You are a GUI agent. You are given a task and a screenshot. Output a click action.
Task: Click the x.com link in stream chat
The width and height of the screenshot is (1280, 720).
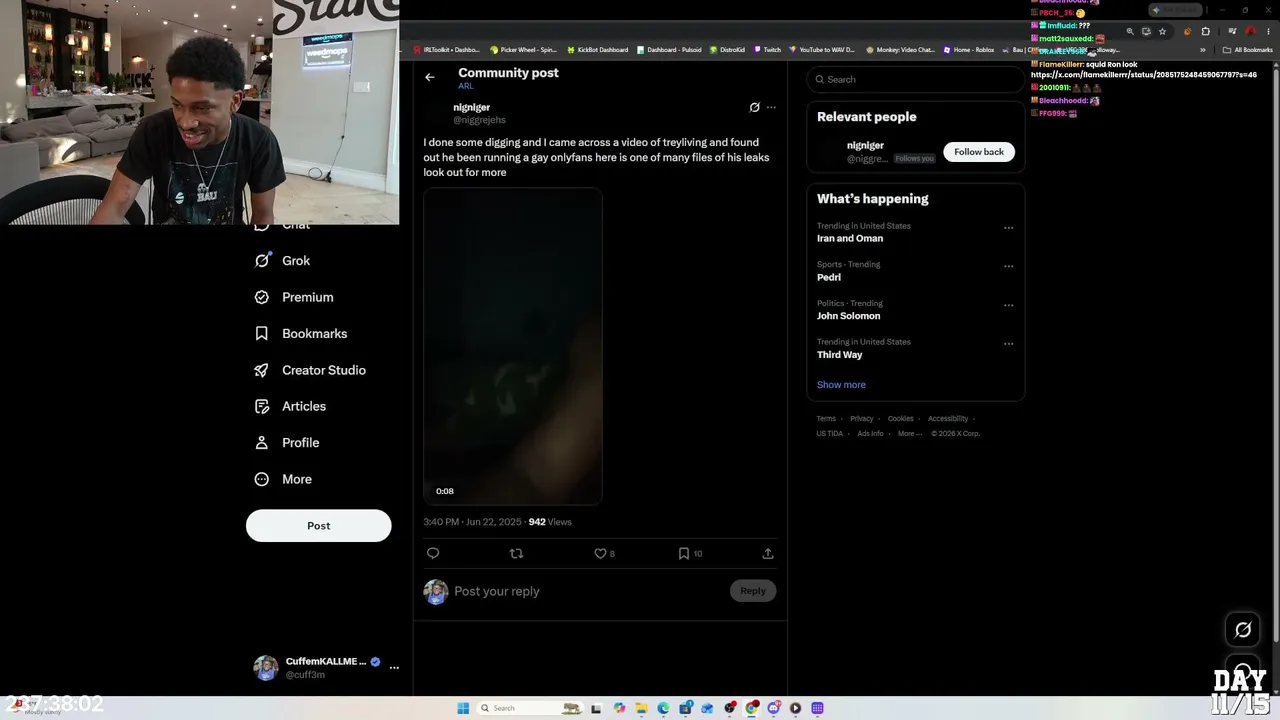(1144, 75)
